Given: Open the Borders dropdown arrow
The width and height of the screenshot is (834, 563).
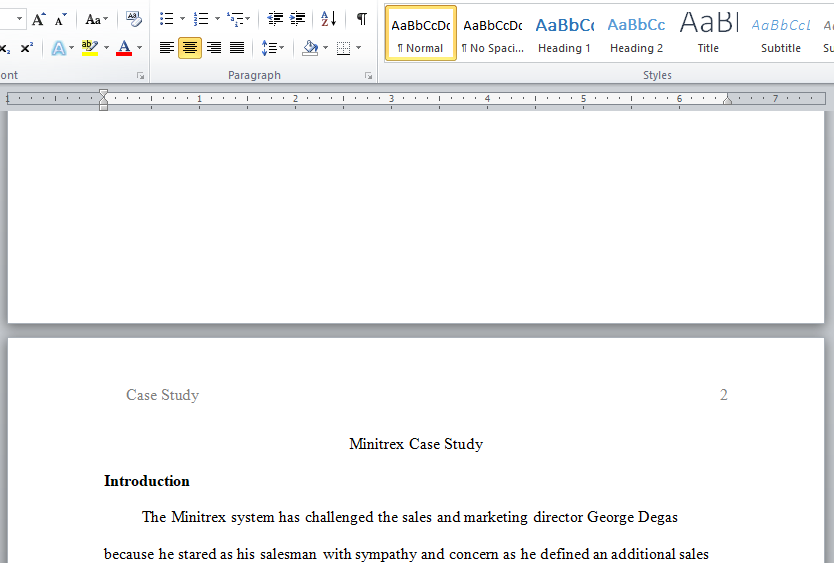Looking at the screenshot, I should 358,48.
